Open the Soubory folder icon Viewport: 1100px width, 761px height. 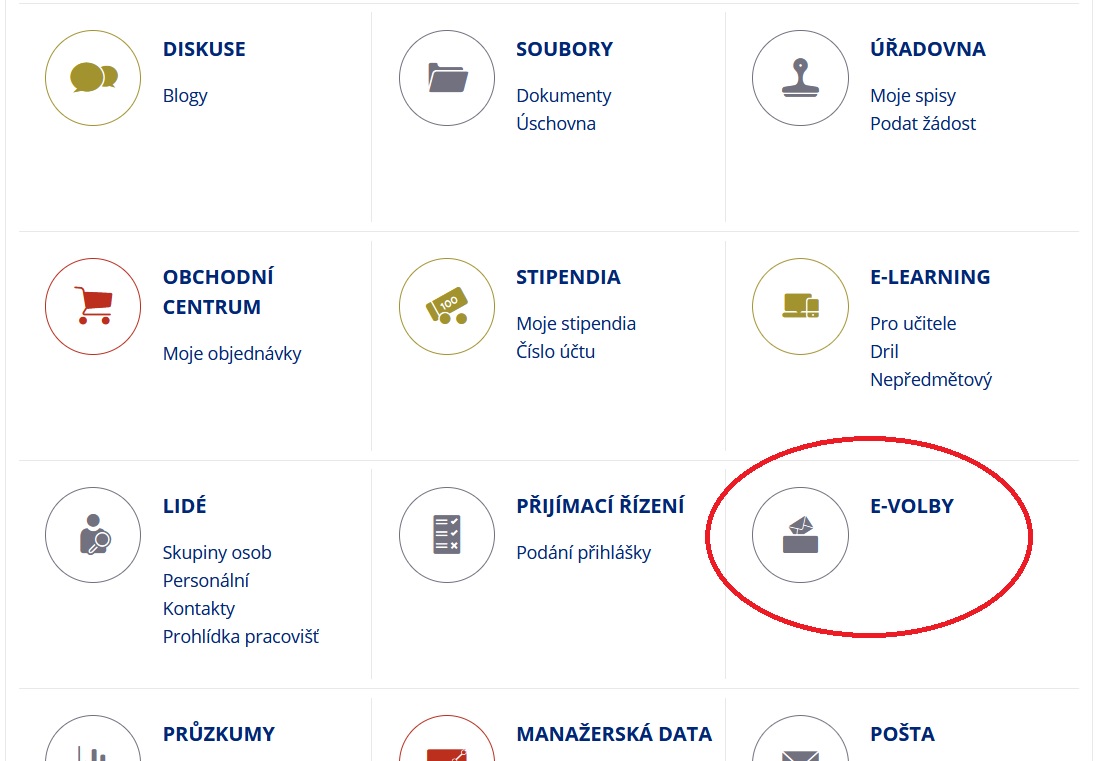tap(447, 78)
